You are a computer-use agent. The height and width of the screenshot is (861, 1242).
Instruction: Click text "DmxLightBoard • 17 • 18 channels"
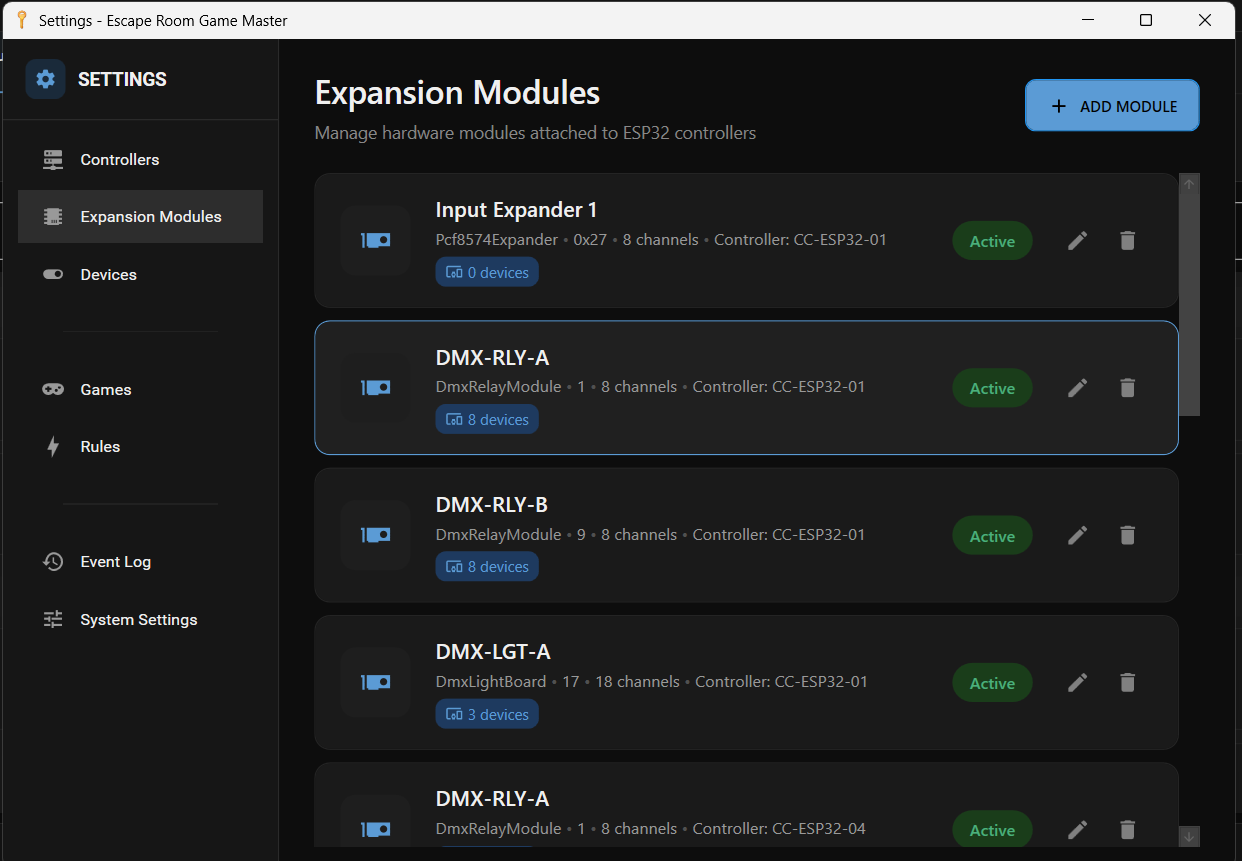(x=558, y=682)
